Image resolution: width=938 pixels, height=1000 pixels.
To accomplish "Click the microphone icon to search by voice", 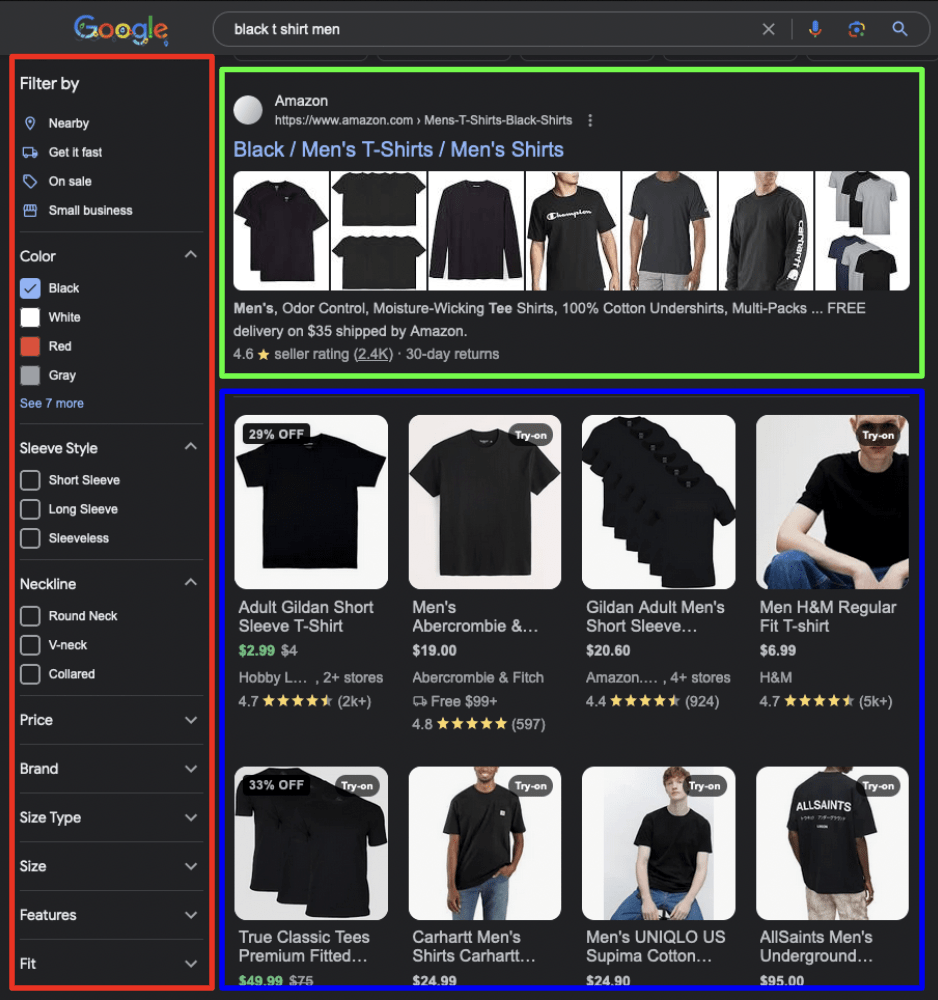I will [x=815, y=29].
